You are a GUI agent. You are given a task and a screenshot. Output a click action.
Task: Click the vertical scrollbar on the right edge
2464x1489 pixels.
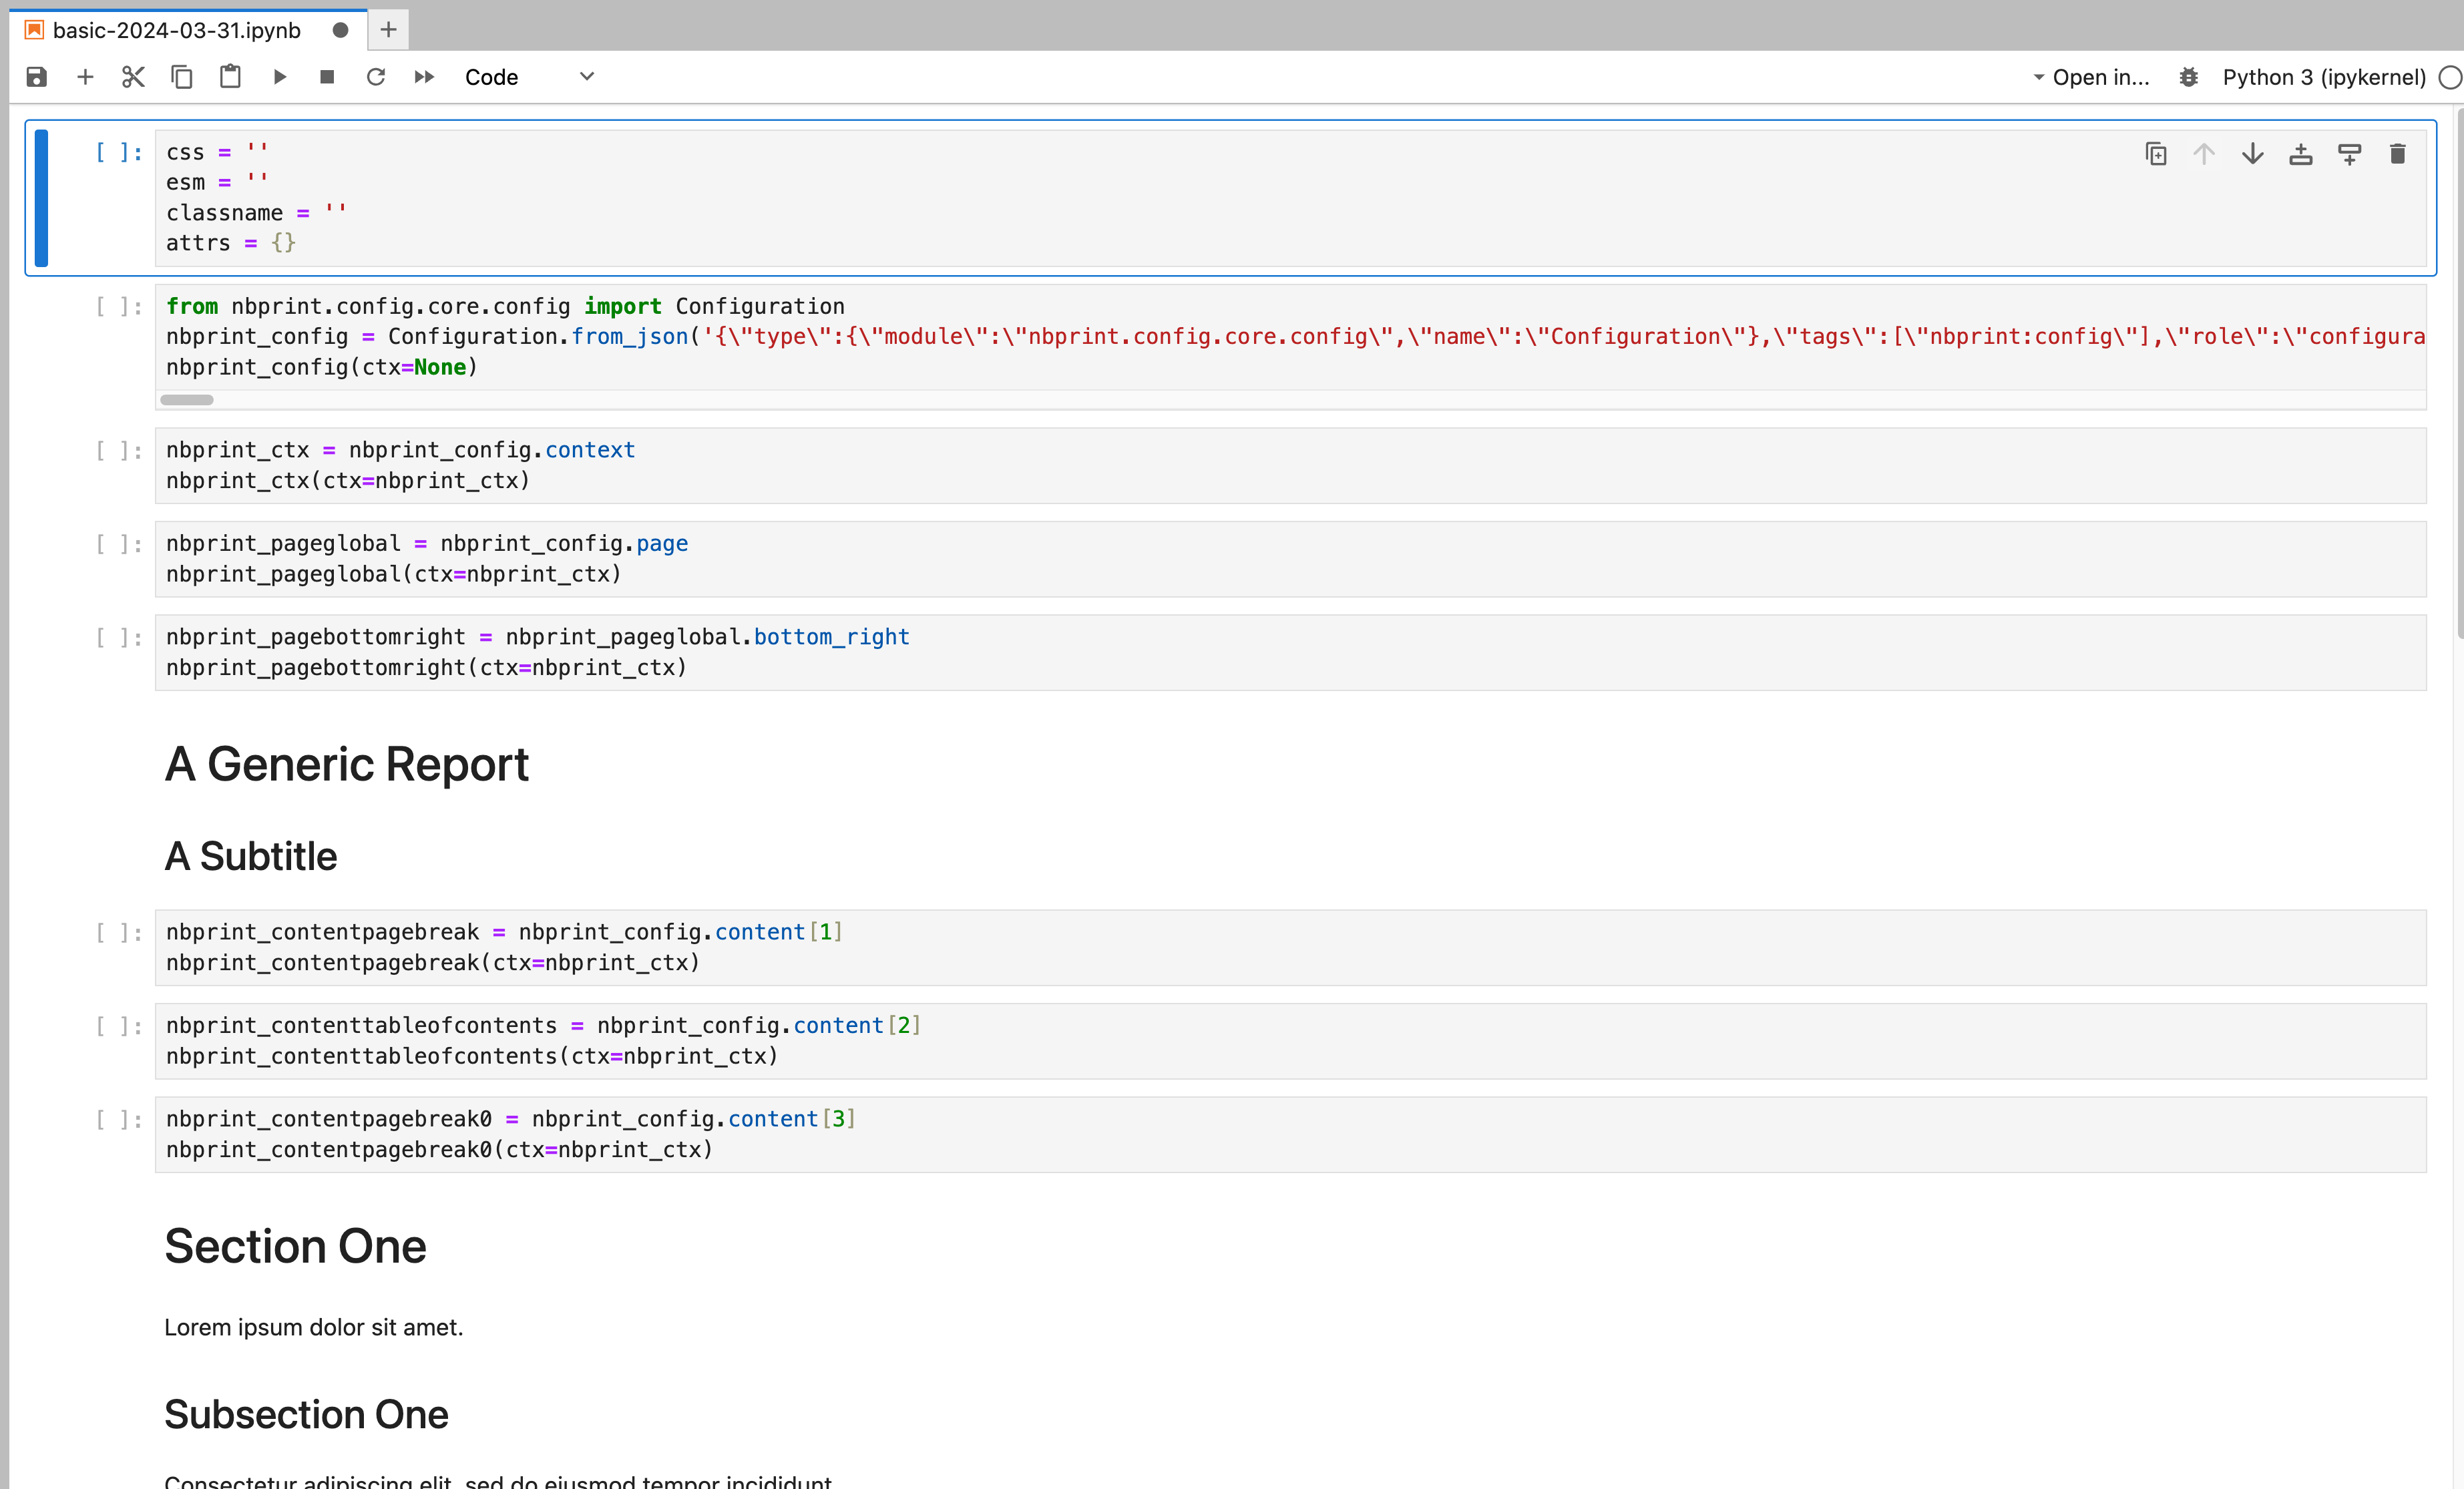(x=2459, y=374)
